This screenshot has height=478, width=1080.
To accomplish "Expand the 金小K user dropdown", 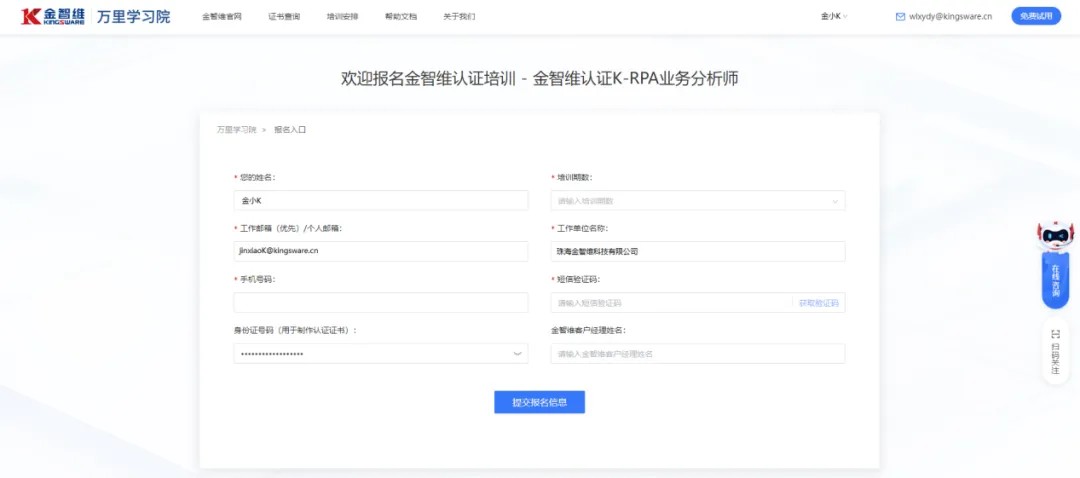I will coord(834,17).
